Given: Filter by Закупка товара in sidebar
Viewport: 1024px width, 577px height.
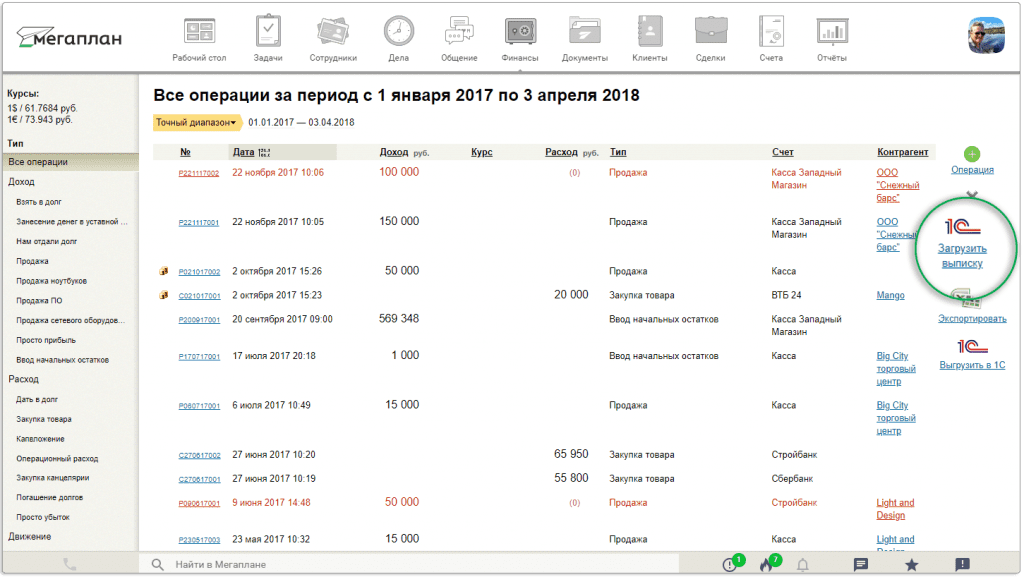Looking at the screenshot, I should click(44, 419).
